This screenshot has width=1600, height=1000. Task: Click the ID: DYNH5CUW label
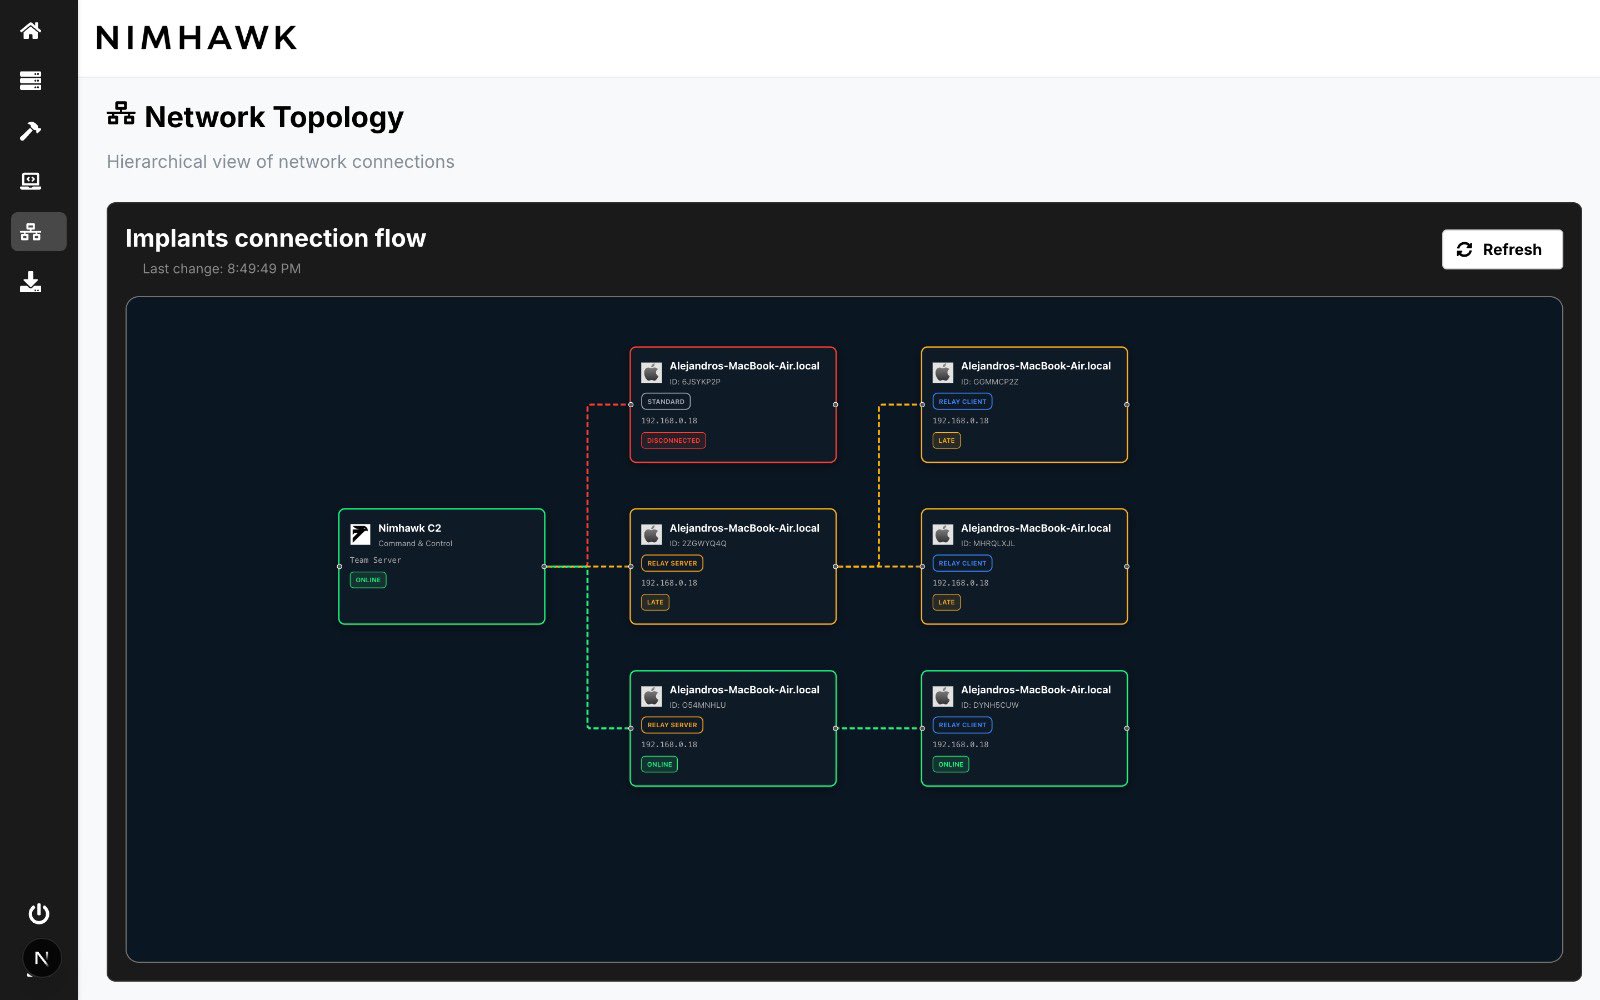990,706
